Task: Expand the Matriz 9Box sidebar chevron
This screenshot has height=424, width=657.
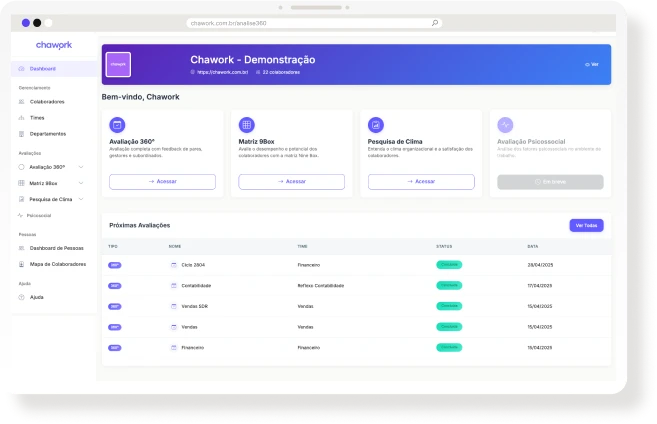Action: tap(81, 183)
